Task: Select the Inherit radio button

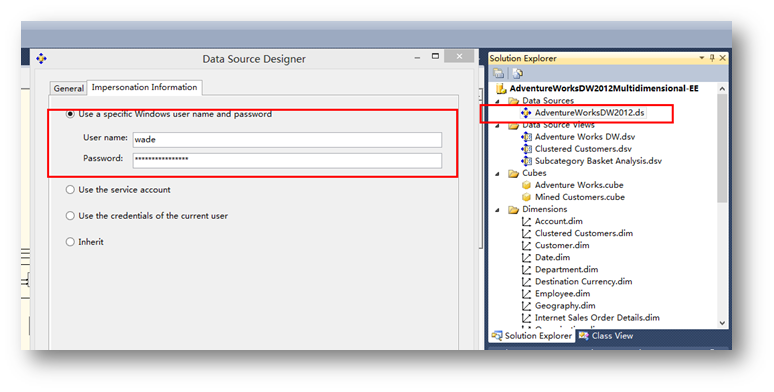Action: click(70, 242)
